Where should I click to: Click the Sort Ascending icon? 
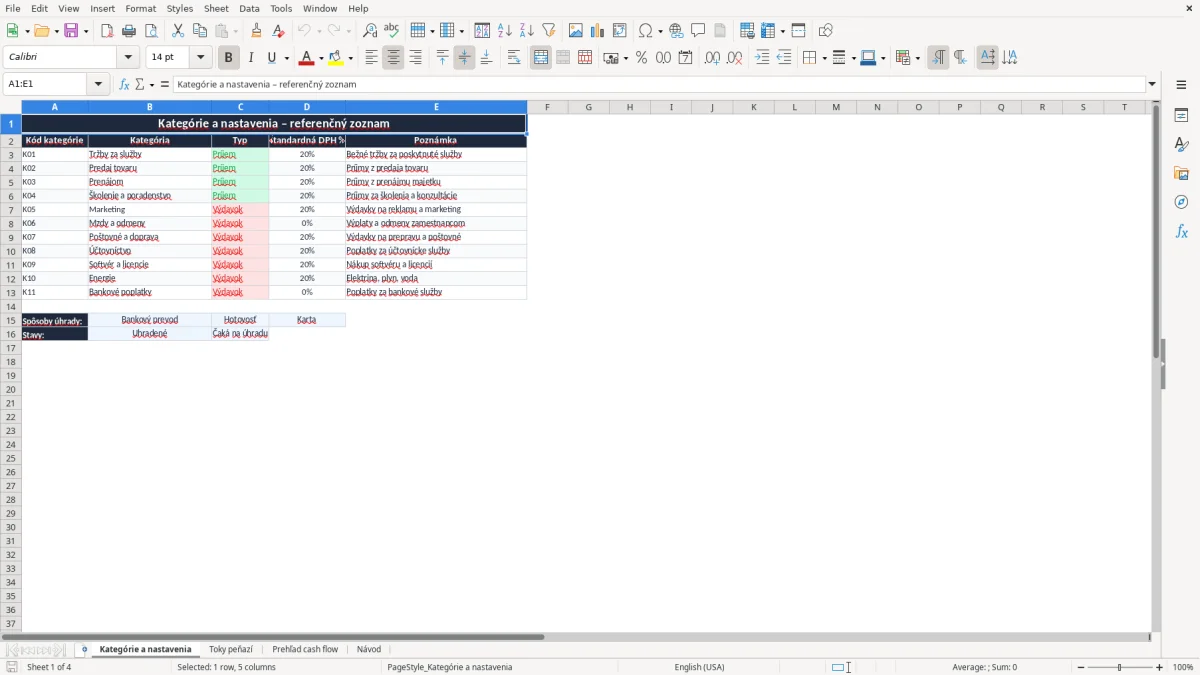(505, 31)
